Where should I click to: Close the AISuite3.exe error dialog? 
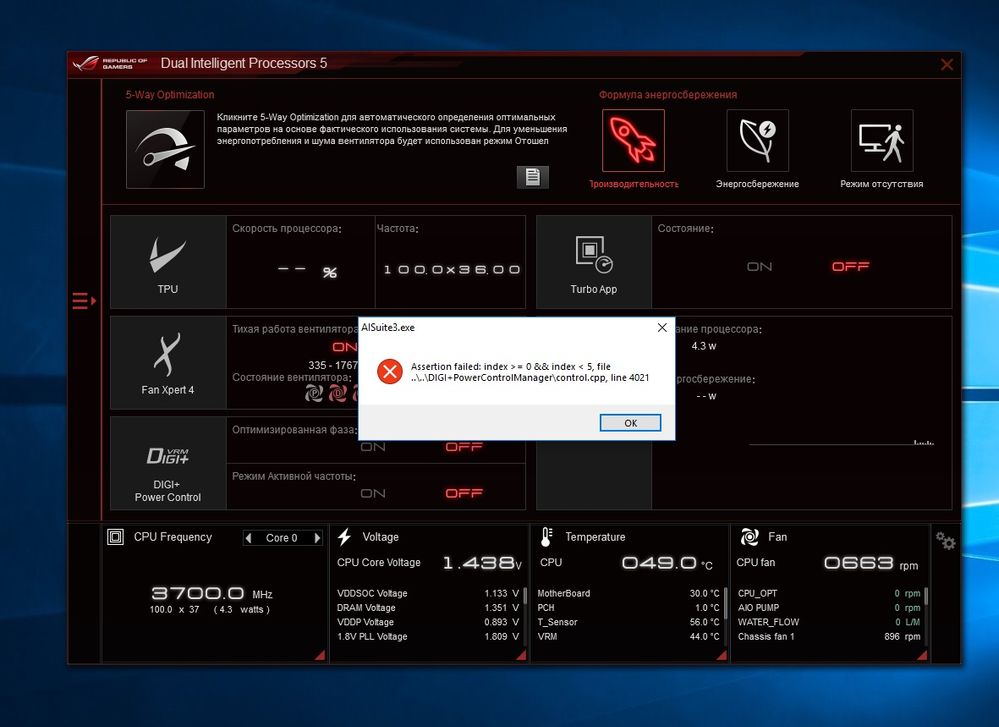[662, 328]
